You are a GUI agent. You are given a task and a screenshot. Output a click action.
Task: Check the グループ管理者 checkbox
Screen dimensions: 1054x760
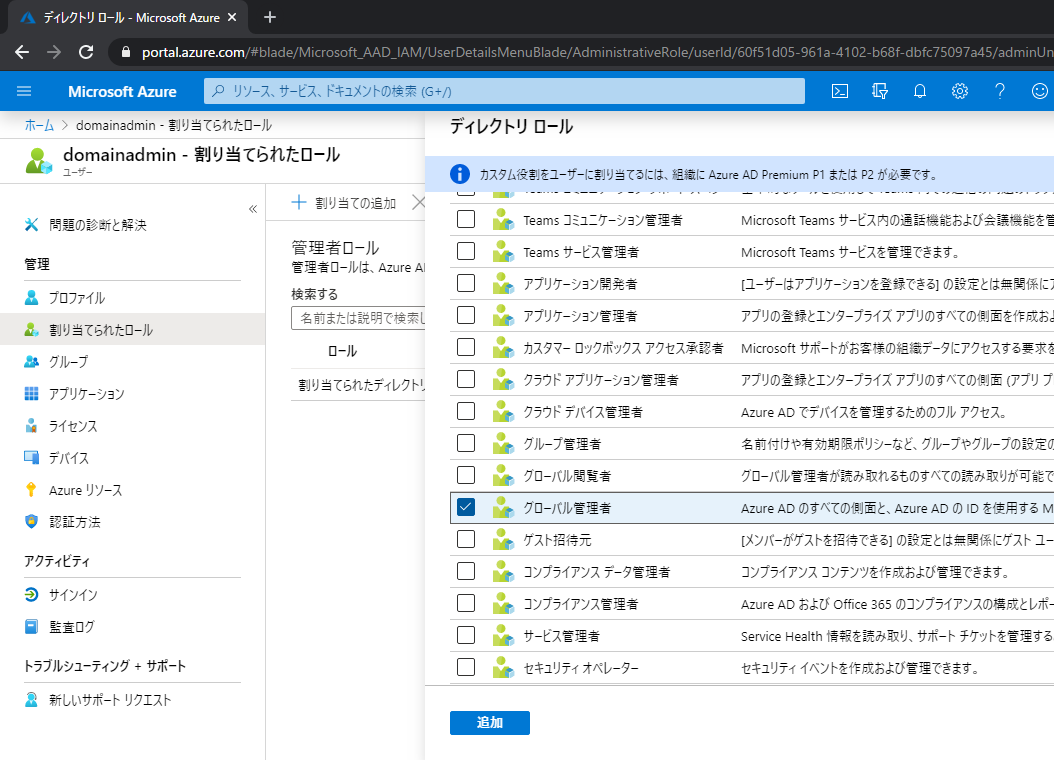(466, 443)
